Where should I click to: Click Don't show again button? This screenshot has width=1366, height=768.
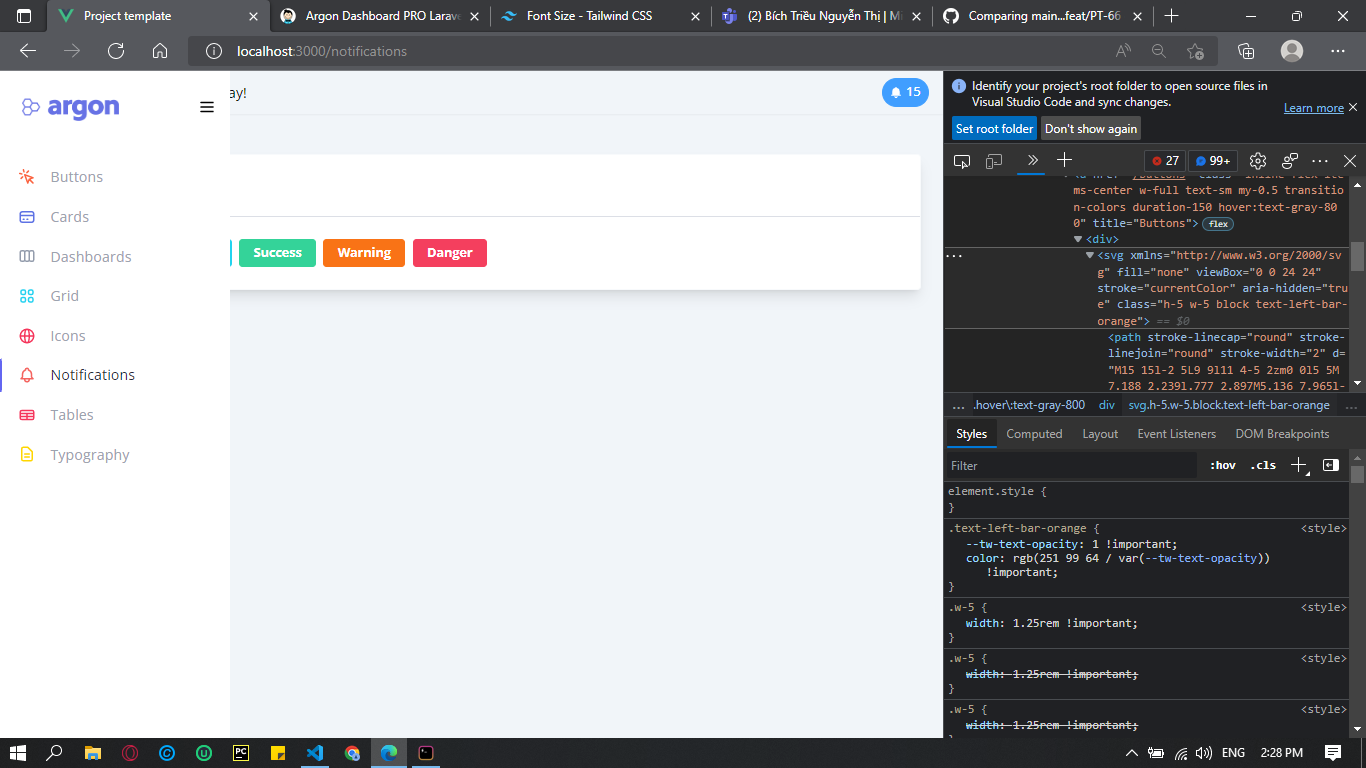1091,128
